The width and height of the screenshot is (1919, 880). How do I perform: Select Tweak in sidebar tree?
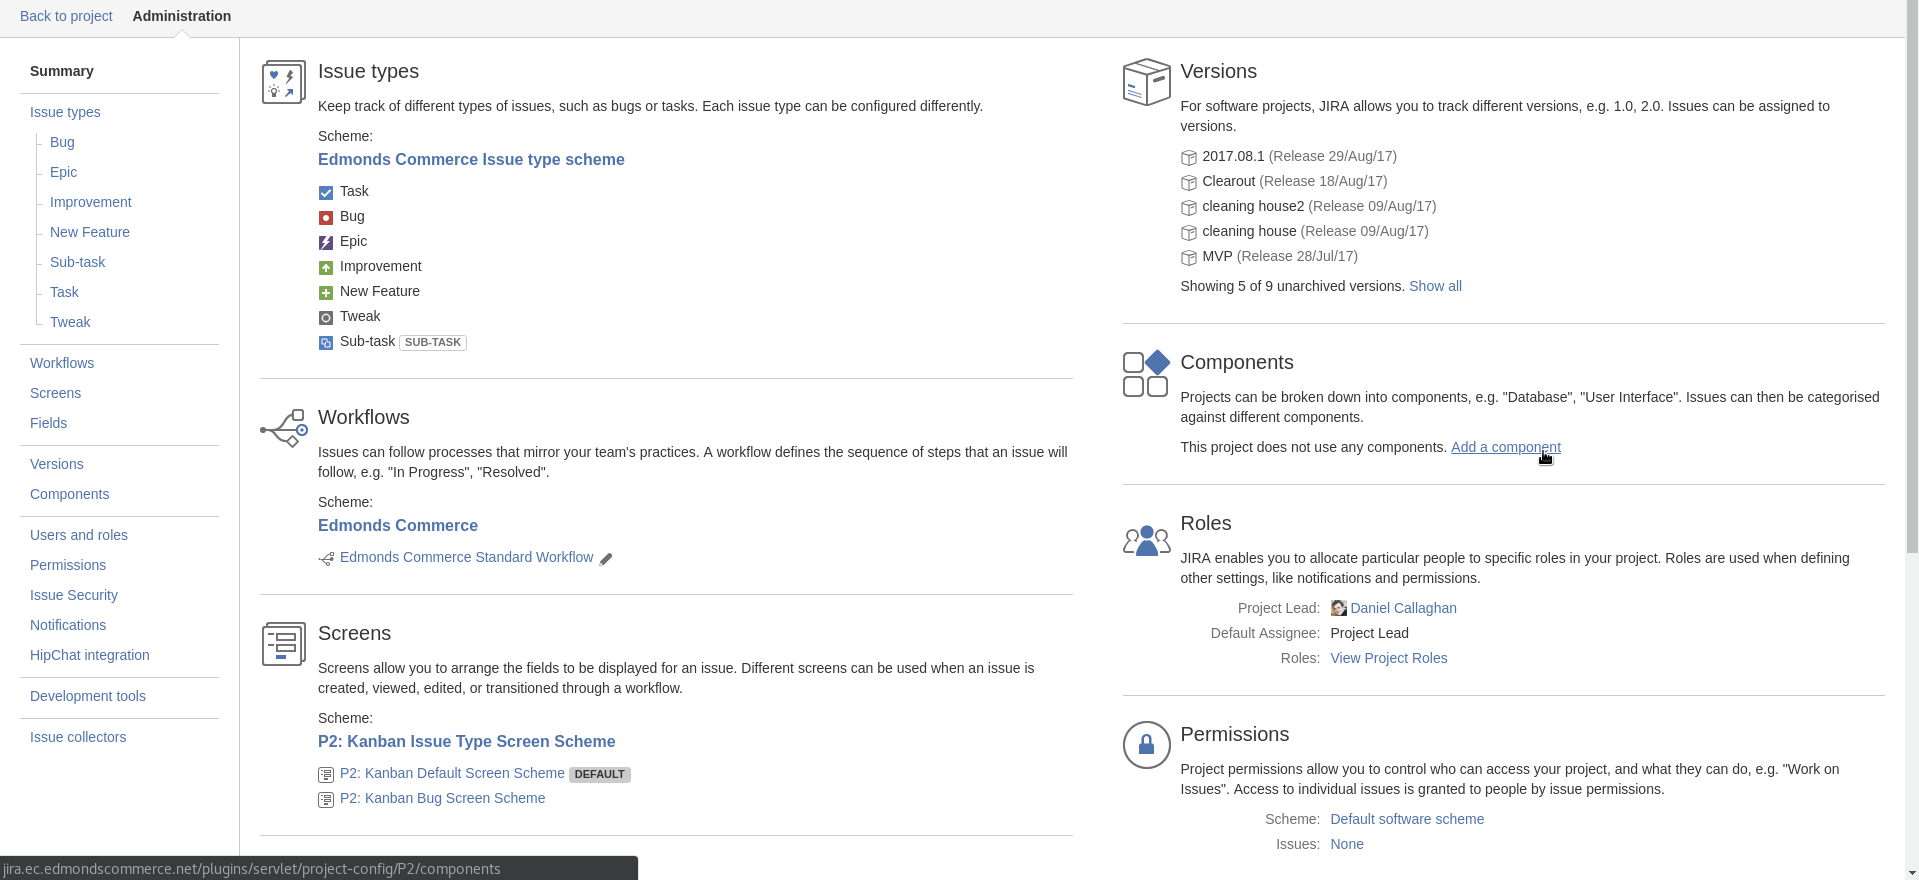pos(70,322)
